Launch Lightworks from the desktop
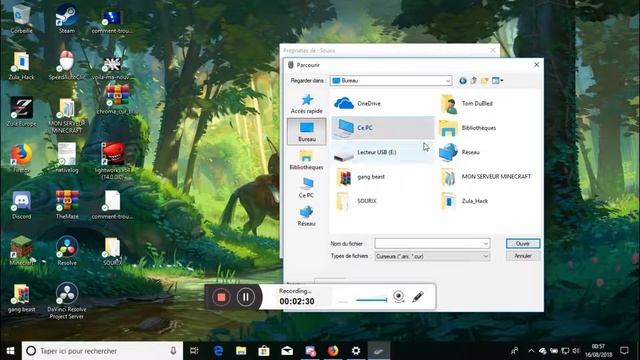The width and height of the screenshot is (640, 360). [x=113, y=161]
